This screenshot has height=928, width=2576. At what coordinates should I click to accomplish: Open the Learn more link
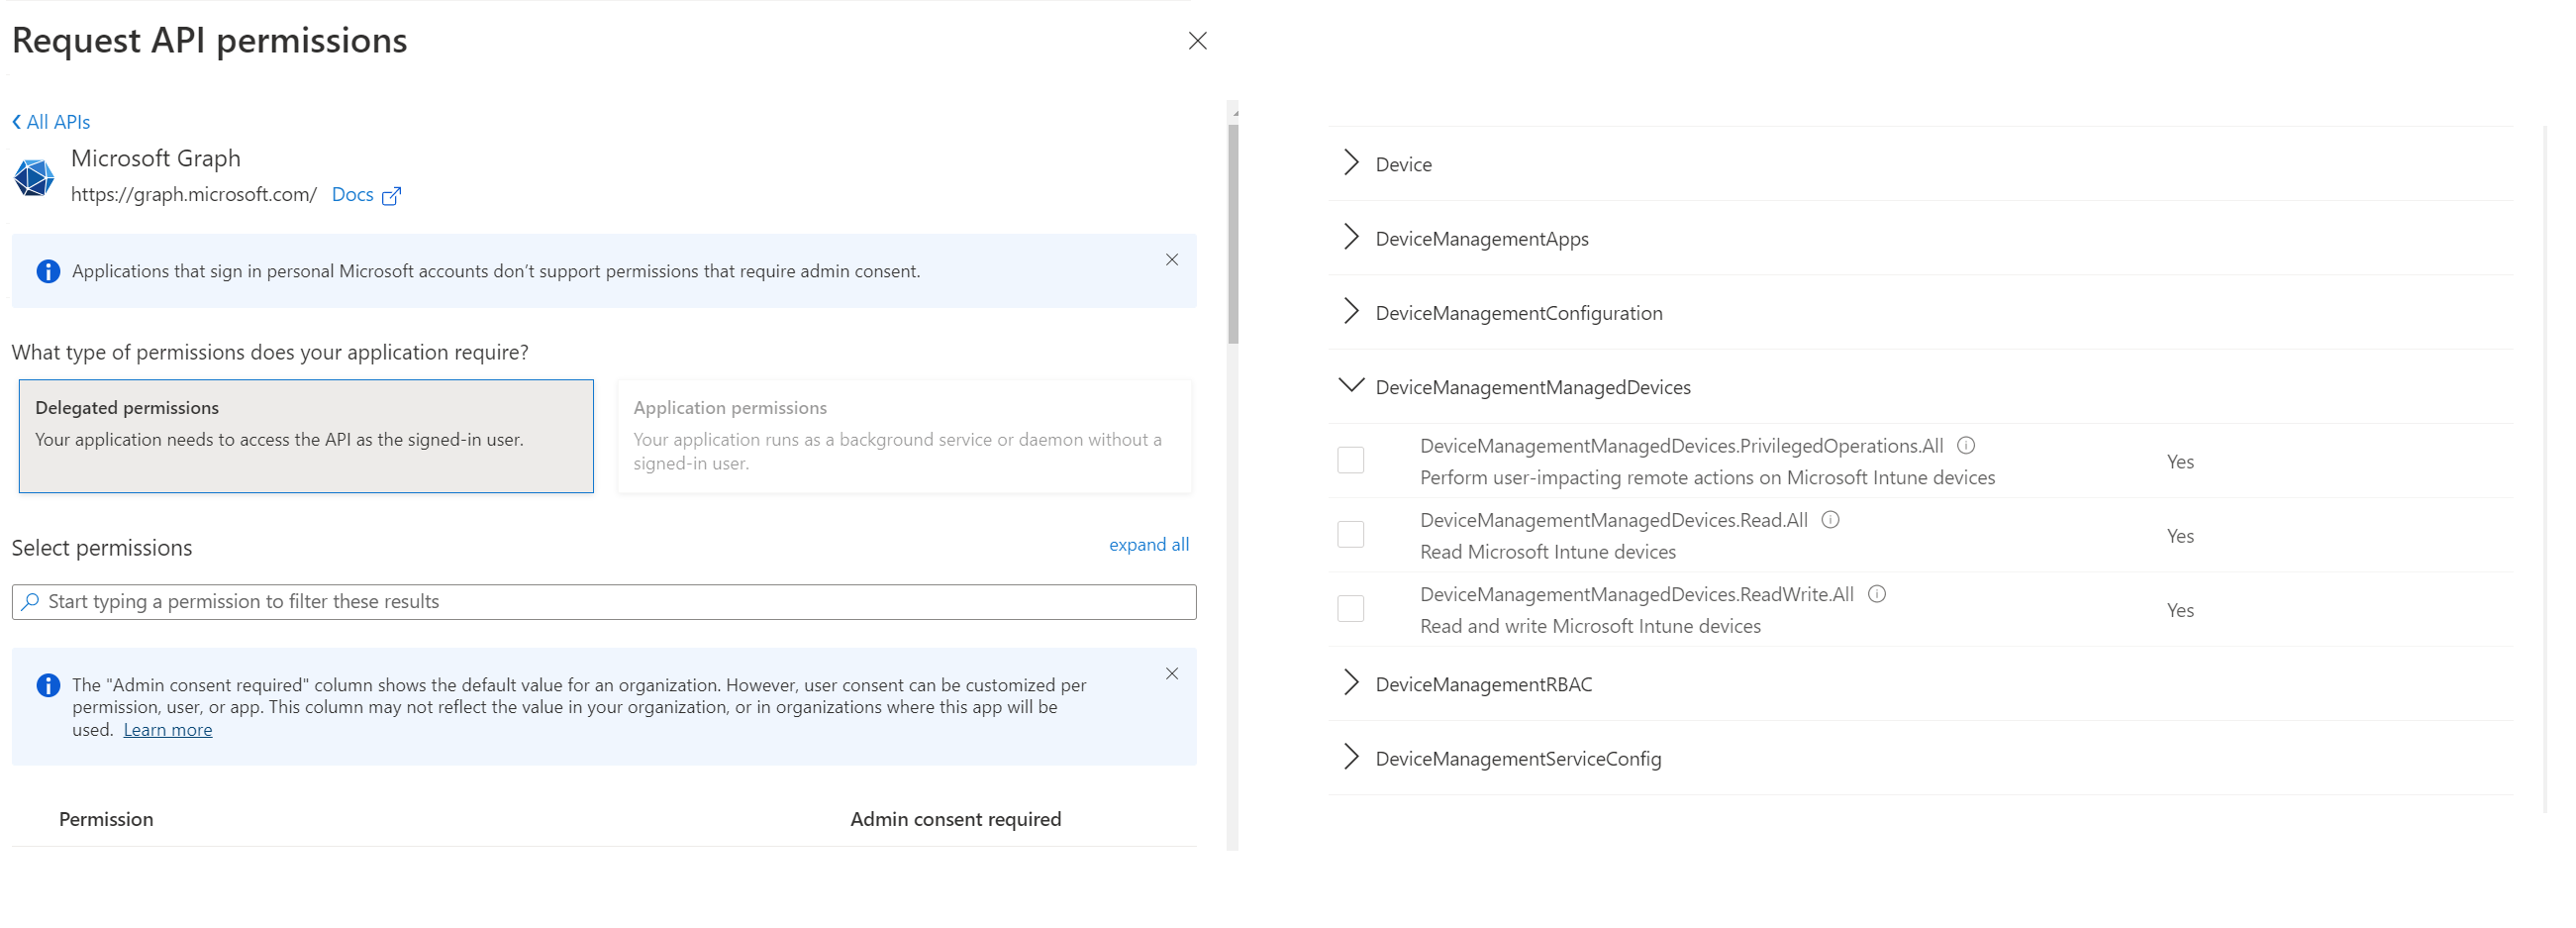167,729
